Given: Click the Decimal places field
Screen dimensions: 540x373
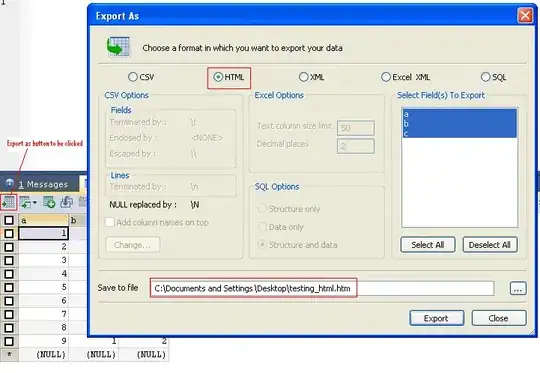Looking at the screenshot, I should click(356, 146).
